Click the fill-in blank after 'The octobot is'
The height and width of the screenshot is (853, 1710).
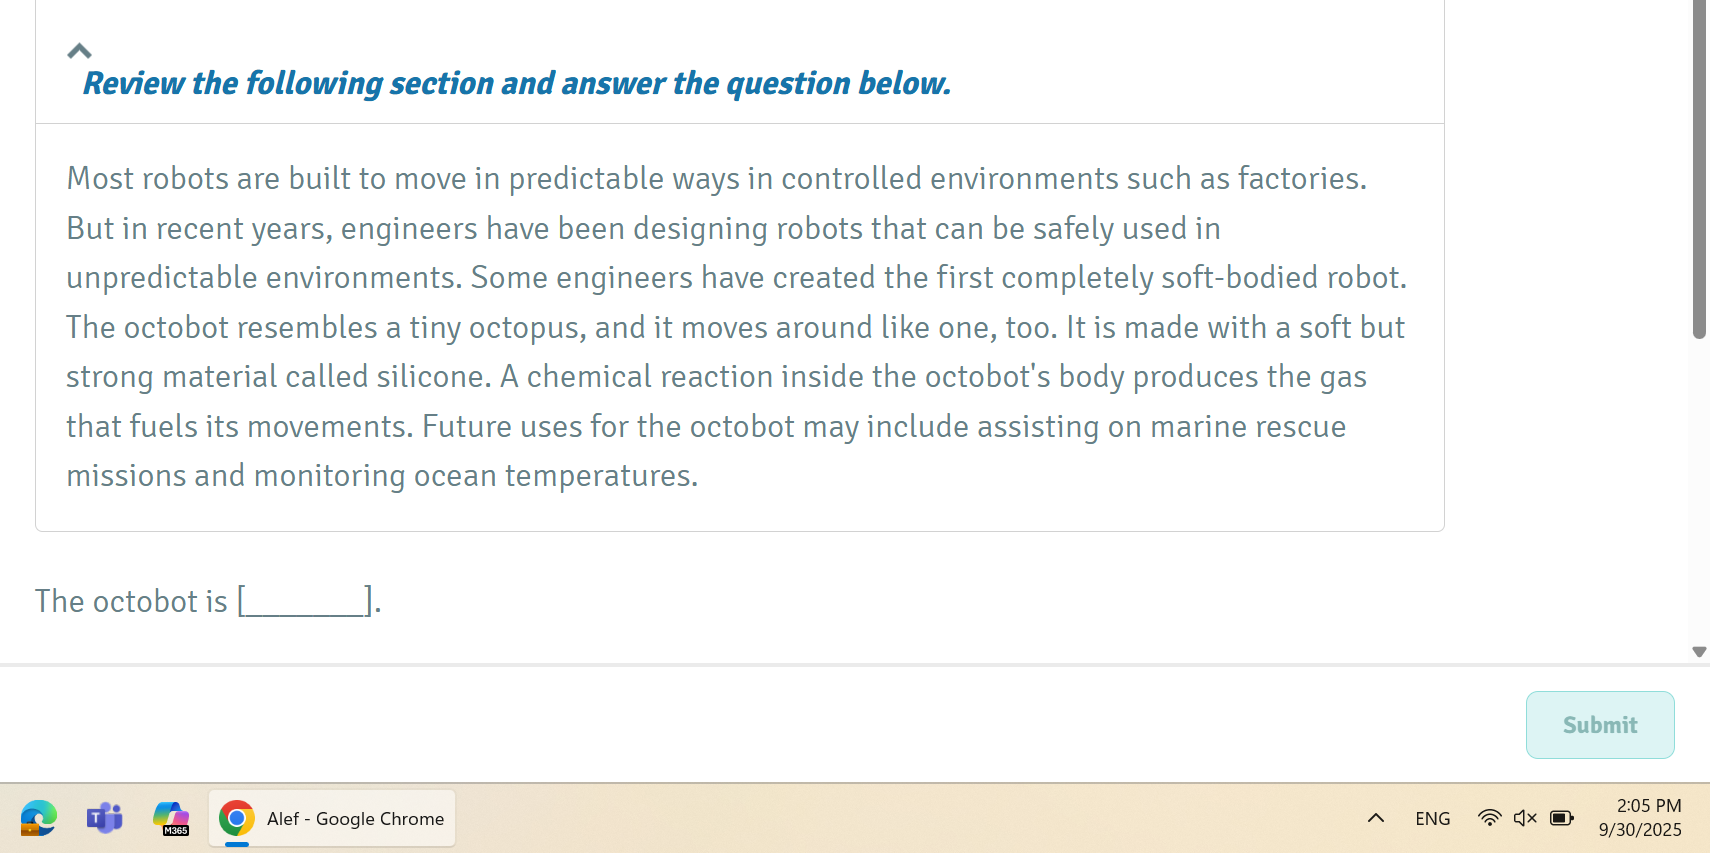pyautogui.click(x=305, y=602)
